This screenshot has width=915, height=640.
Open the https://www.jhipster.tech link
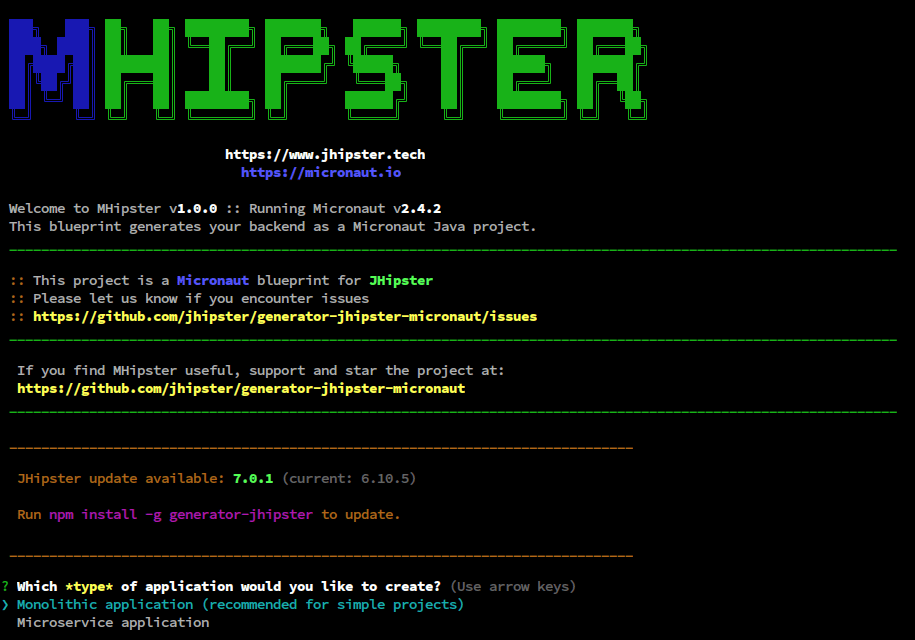325,155
